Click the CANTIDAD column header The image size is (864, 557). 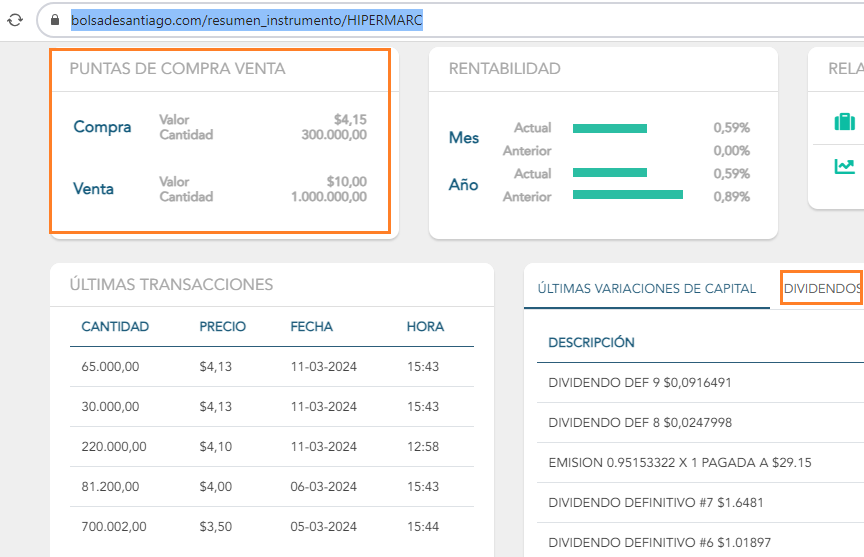(115, 327)
